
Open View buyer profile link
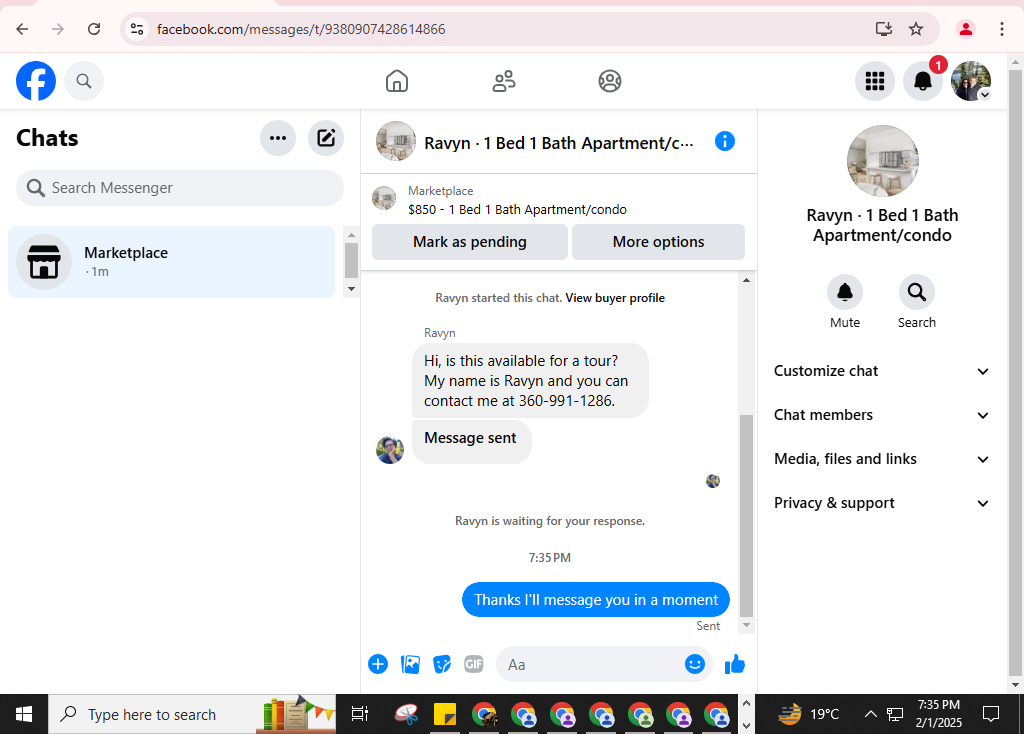pyautogui.click(x=615, y=298)
